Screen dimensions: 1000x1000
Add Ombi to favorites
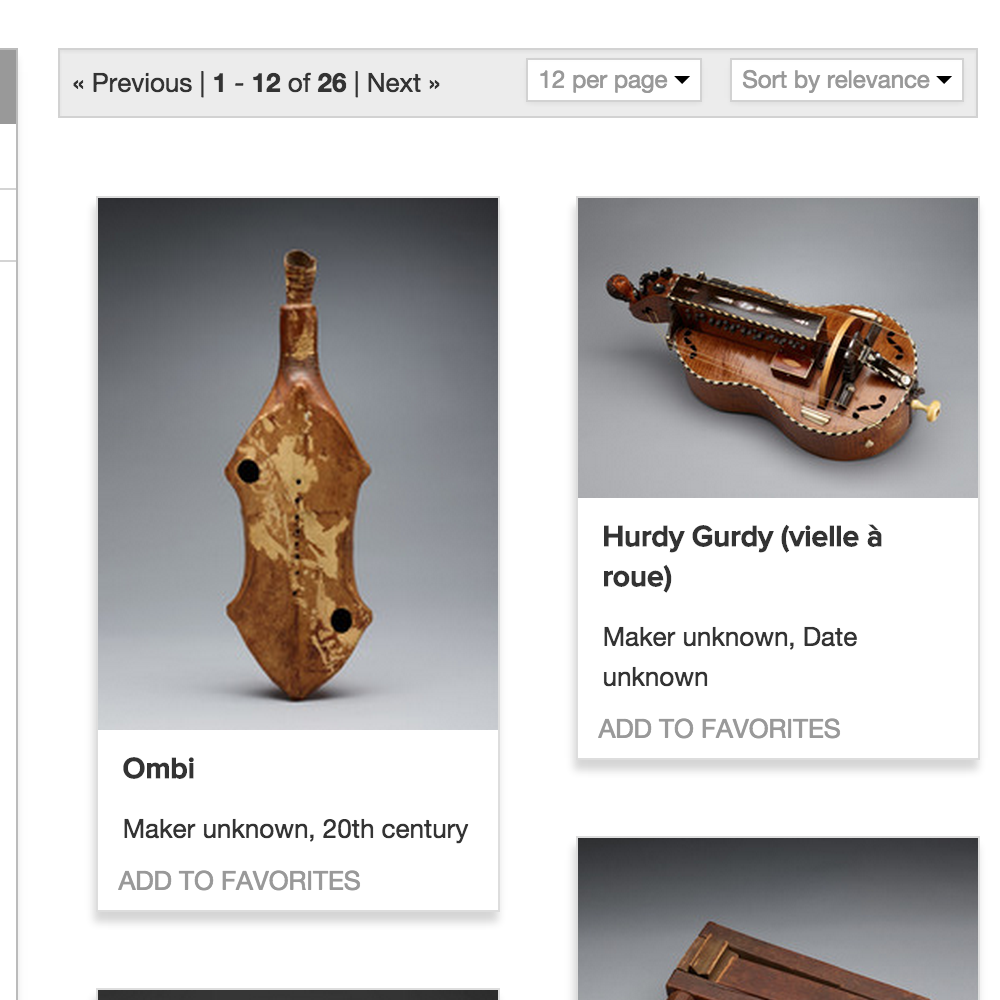point(239,881)
